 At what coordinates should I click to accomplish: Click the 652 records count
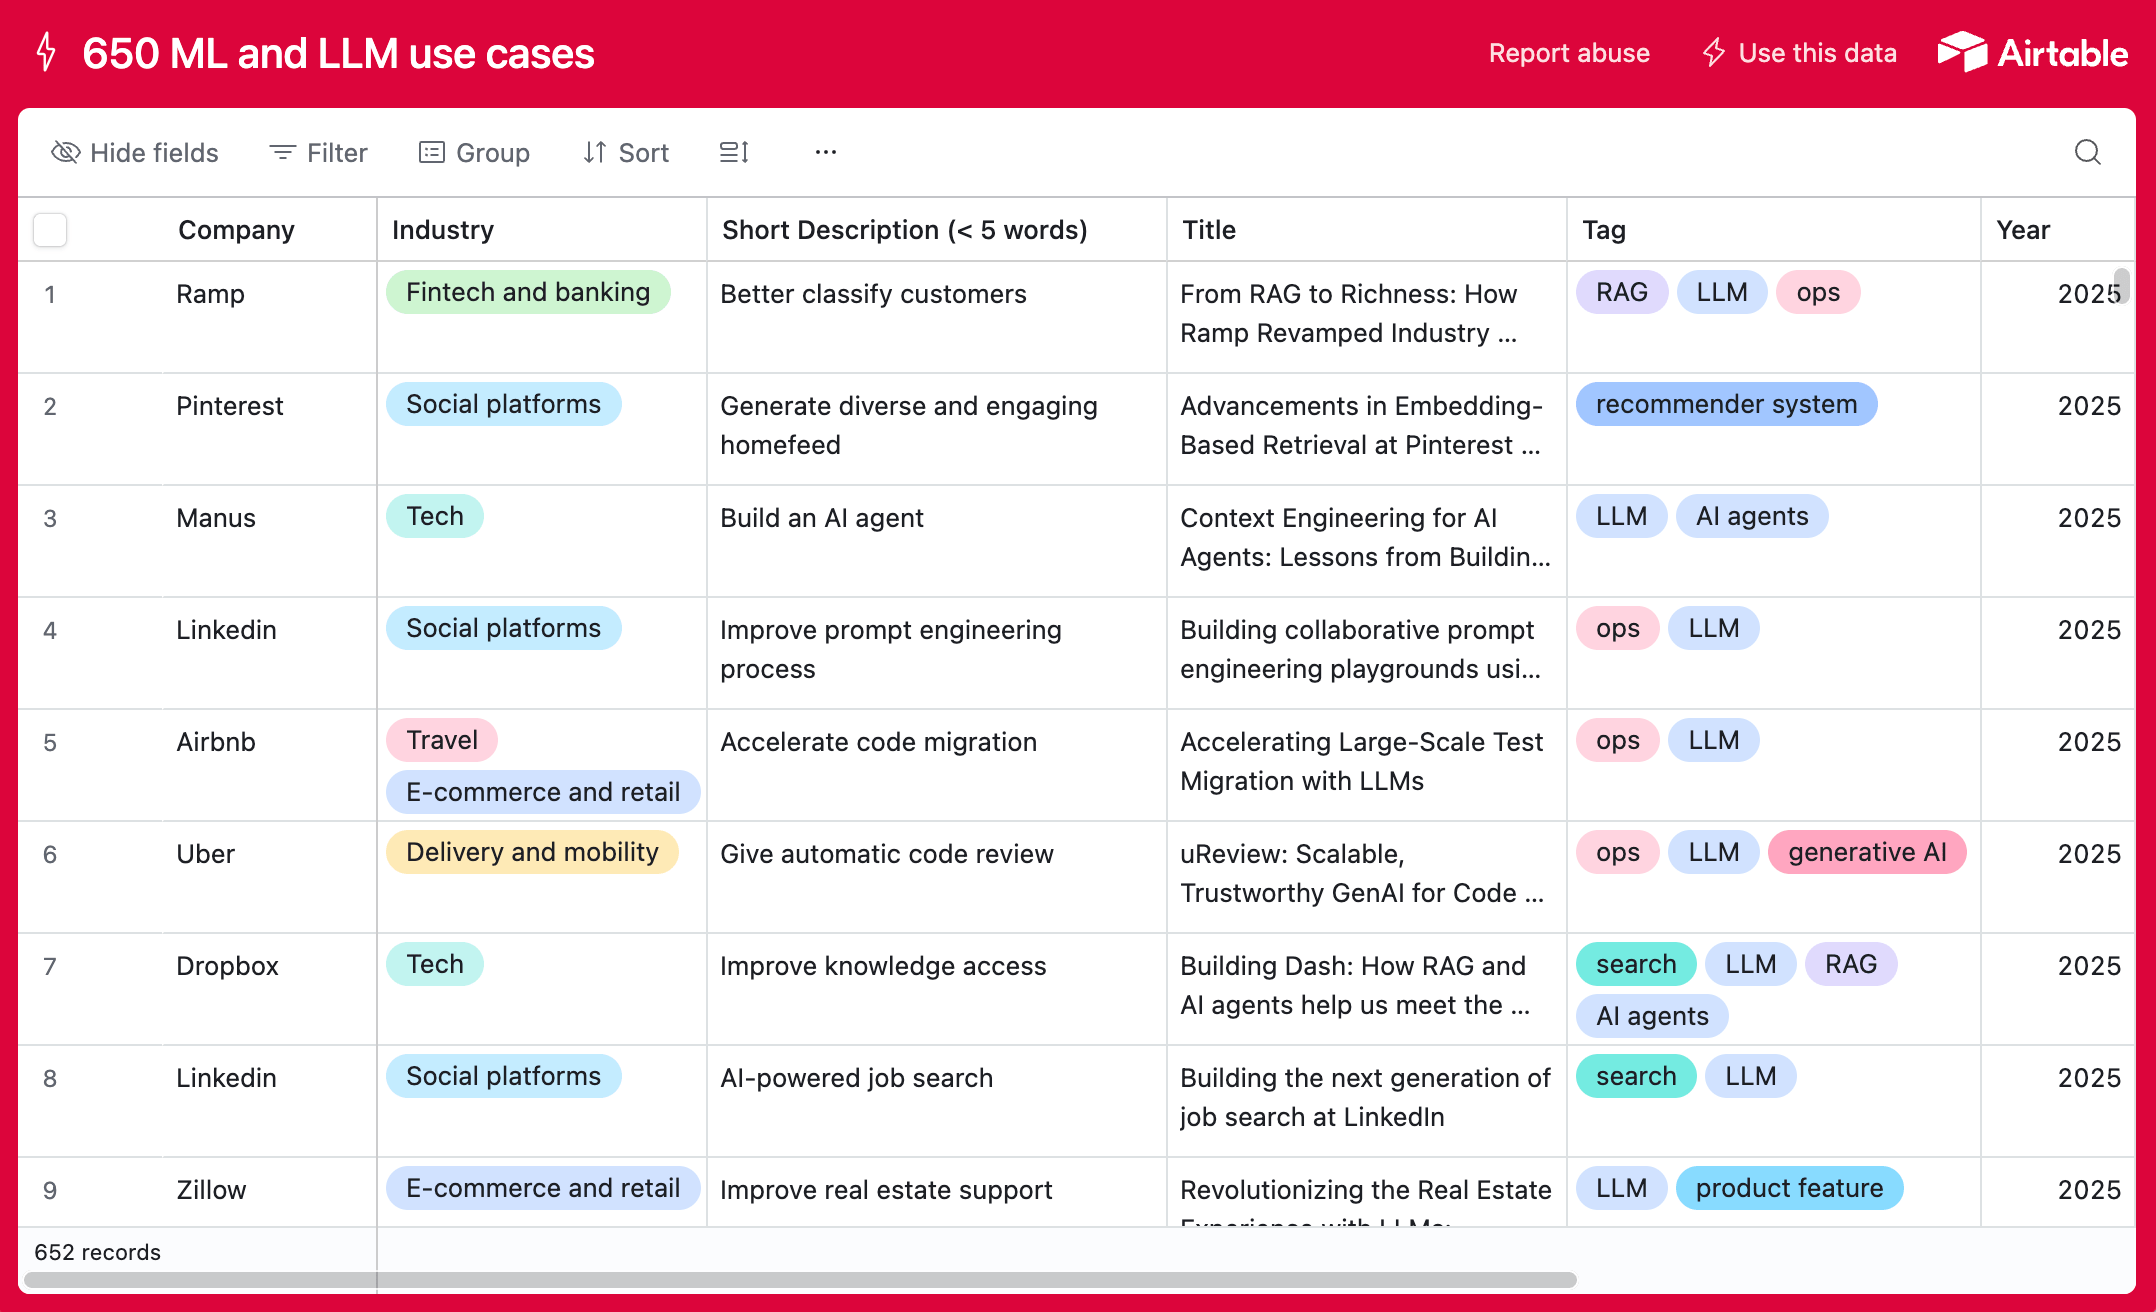[97, 1252]
